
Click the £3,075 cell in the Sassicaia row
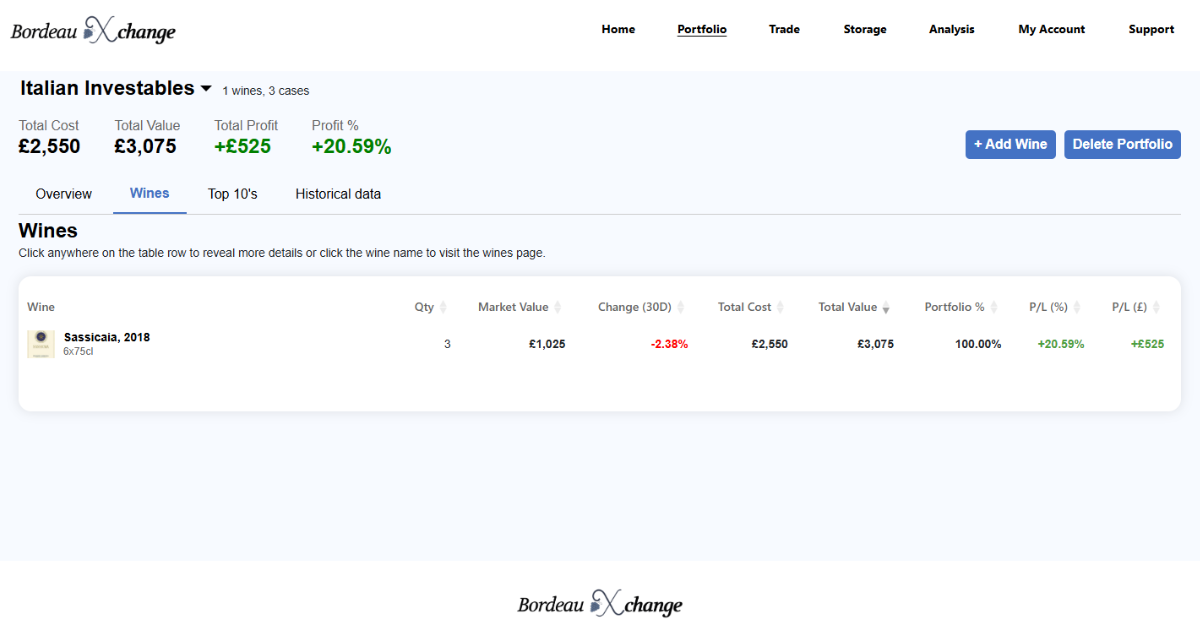[876, 344]
